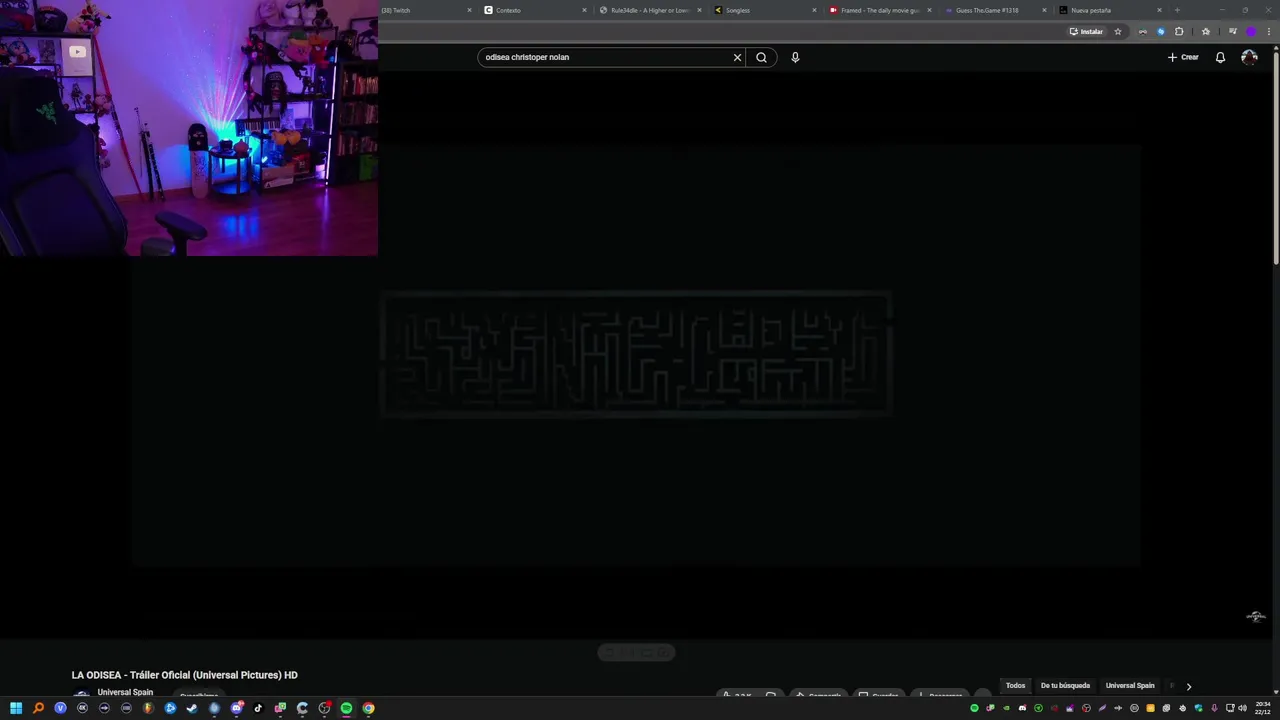Screen dimensions: 1280x720
Task: Open the Chrome three-dot menu
Action: pyautogui.click(x=1268, y=31)
